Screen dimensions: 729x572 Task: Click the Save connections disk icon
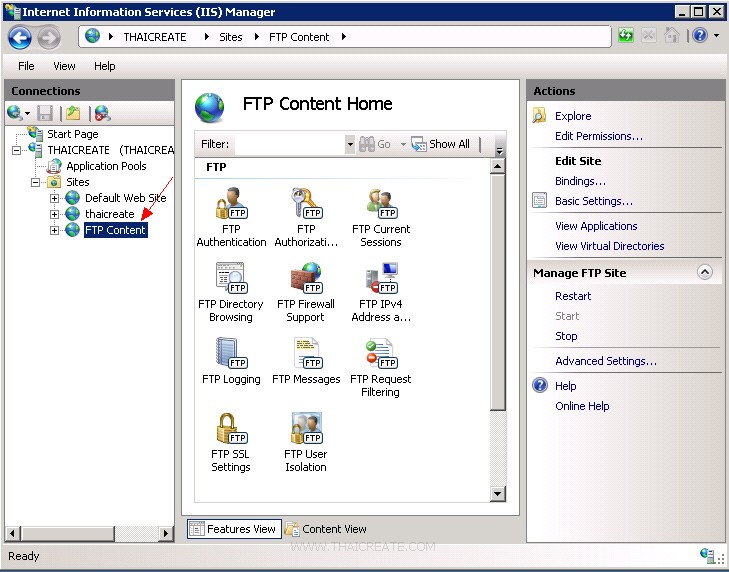tap(45, 113)
